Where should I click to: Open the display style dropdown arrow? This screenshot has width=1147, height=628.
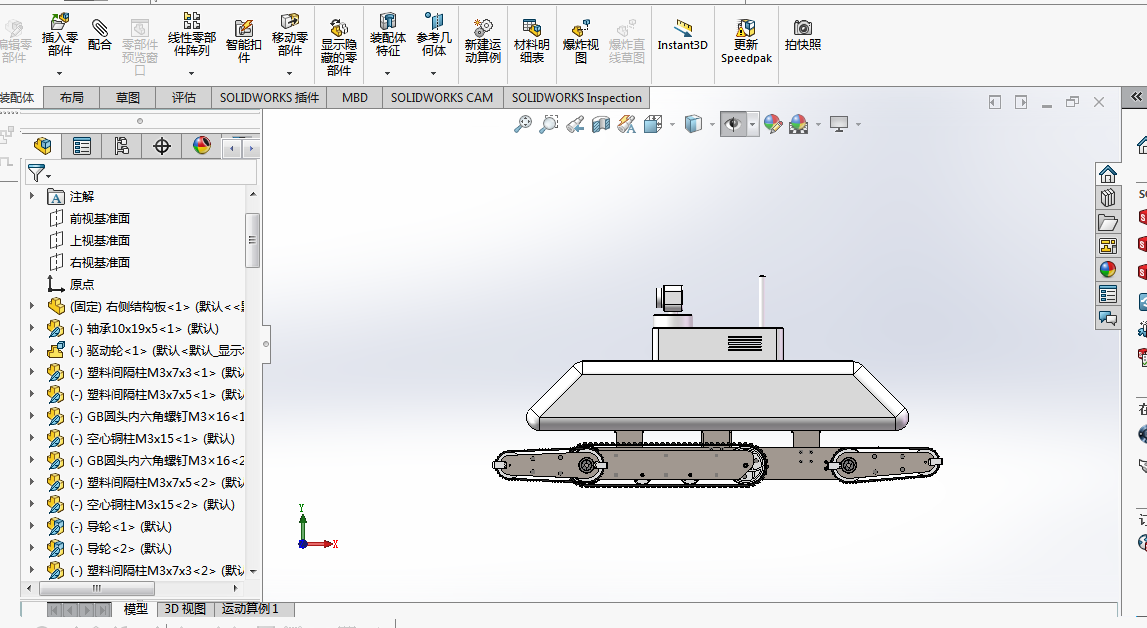pos(712,125)
